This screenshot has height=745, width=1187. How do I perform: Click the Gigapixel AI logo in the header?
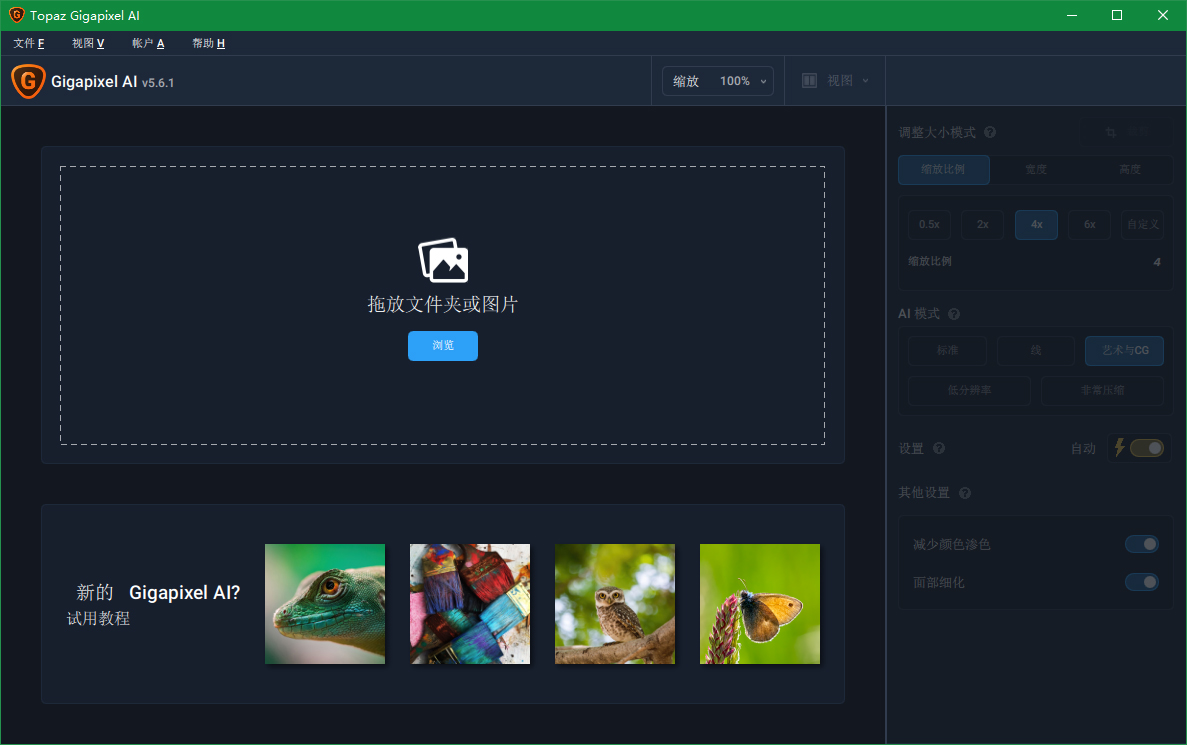point(28,81)
